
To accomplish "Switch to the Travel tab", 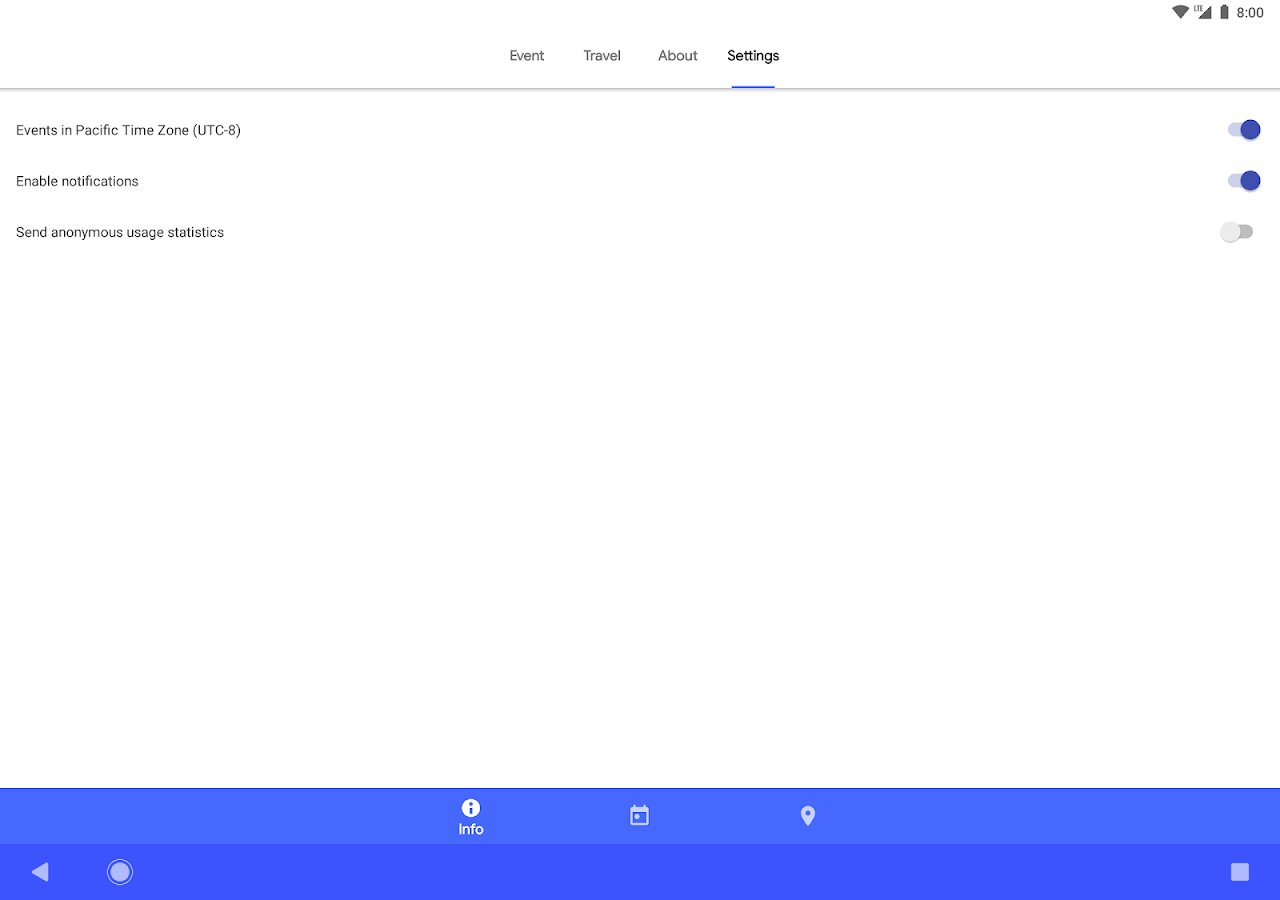I will click(602, 56).
